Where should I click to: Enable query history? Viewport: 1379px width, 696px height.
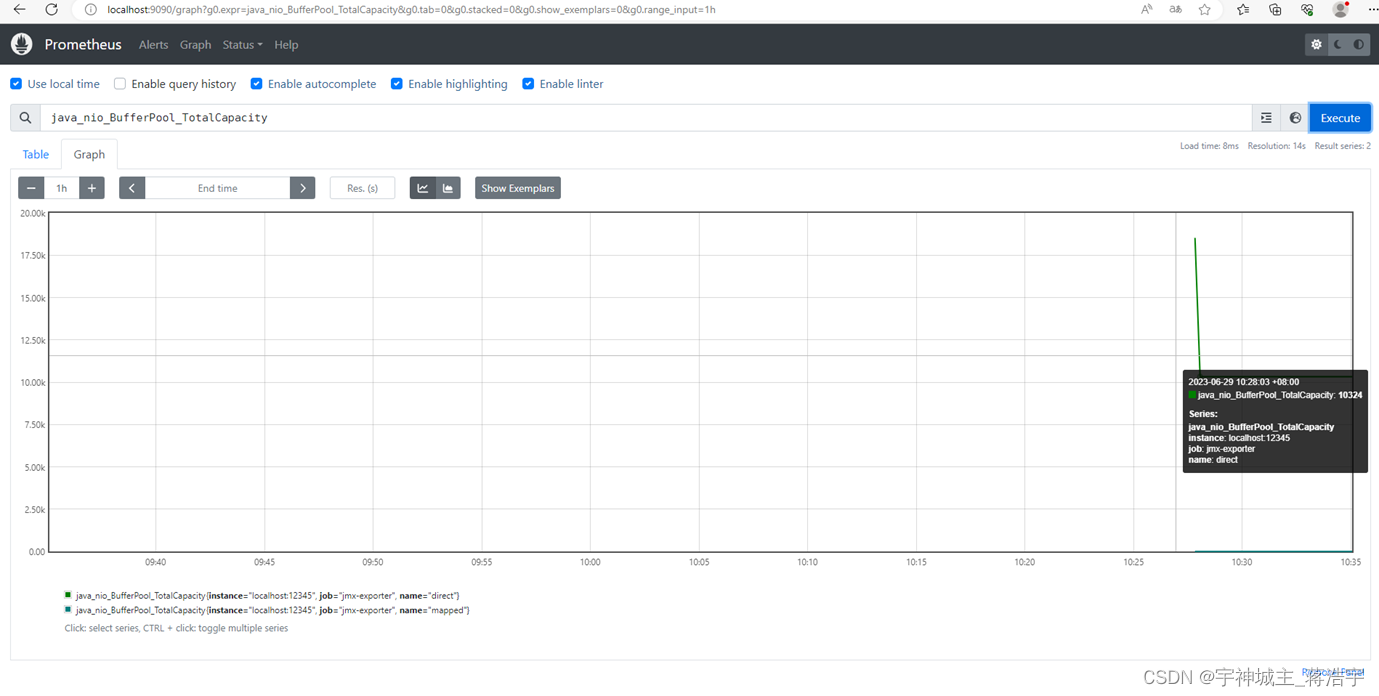point(119,83)
